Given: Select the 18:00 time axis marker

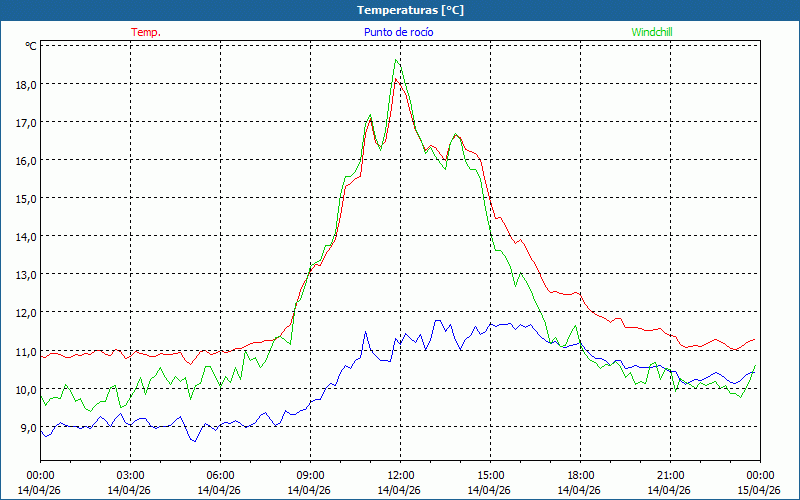Looking at the screenshot, I should 580,475.
